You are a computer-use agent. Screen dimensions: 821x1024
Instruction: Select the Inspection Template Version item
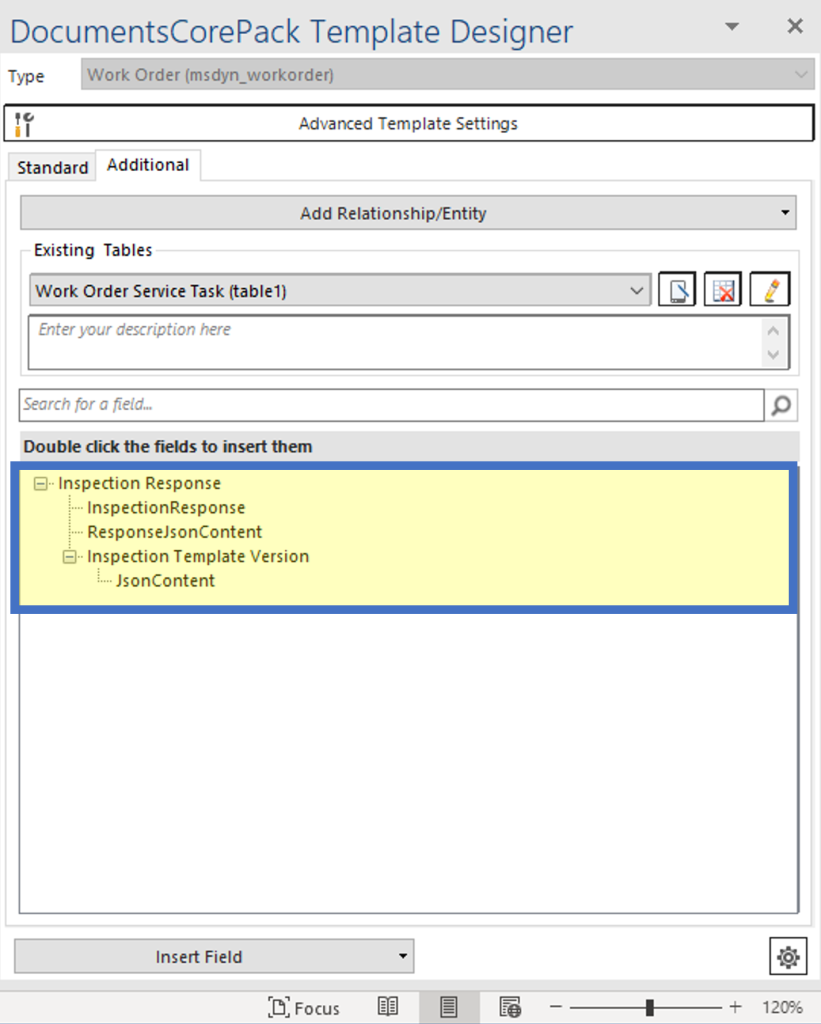[198, 557]
